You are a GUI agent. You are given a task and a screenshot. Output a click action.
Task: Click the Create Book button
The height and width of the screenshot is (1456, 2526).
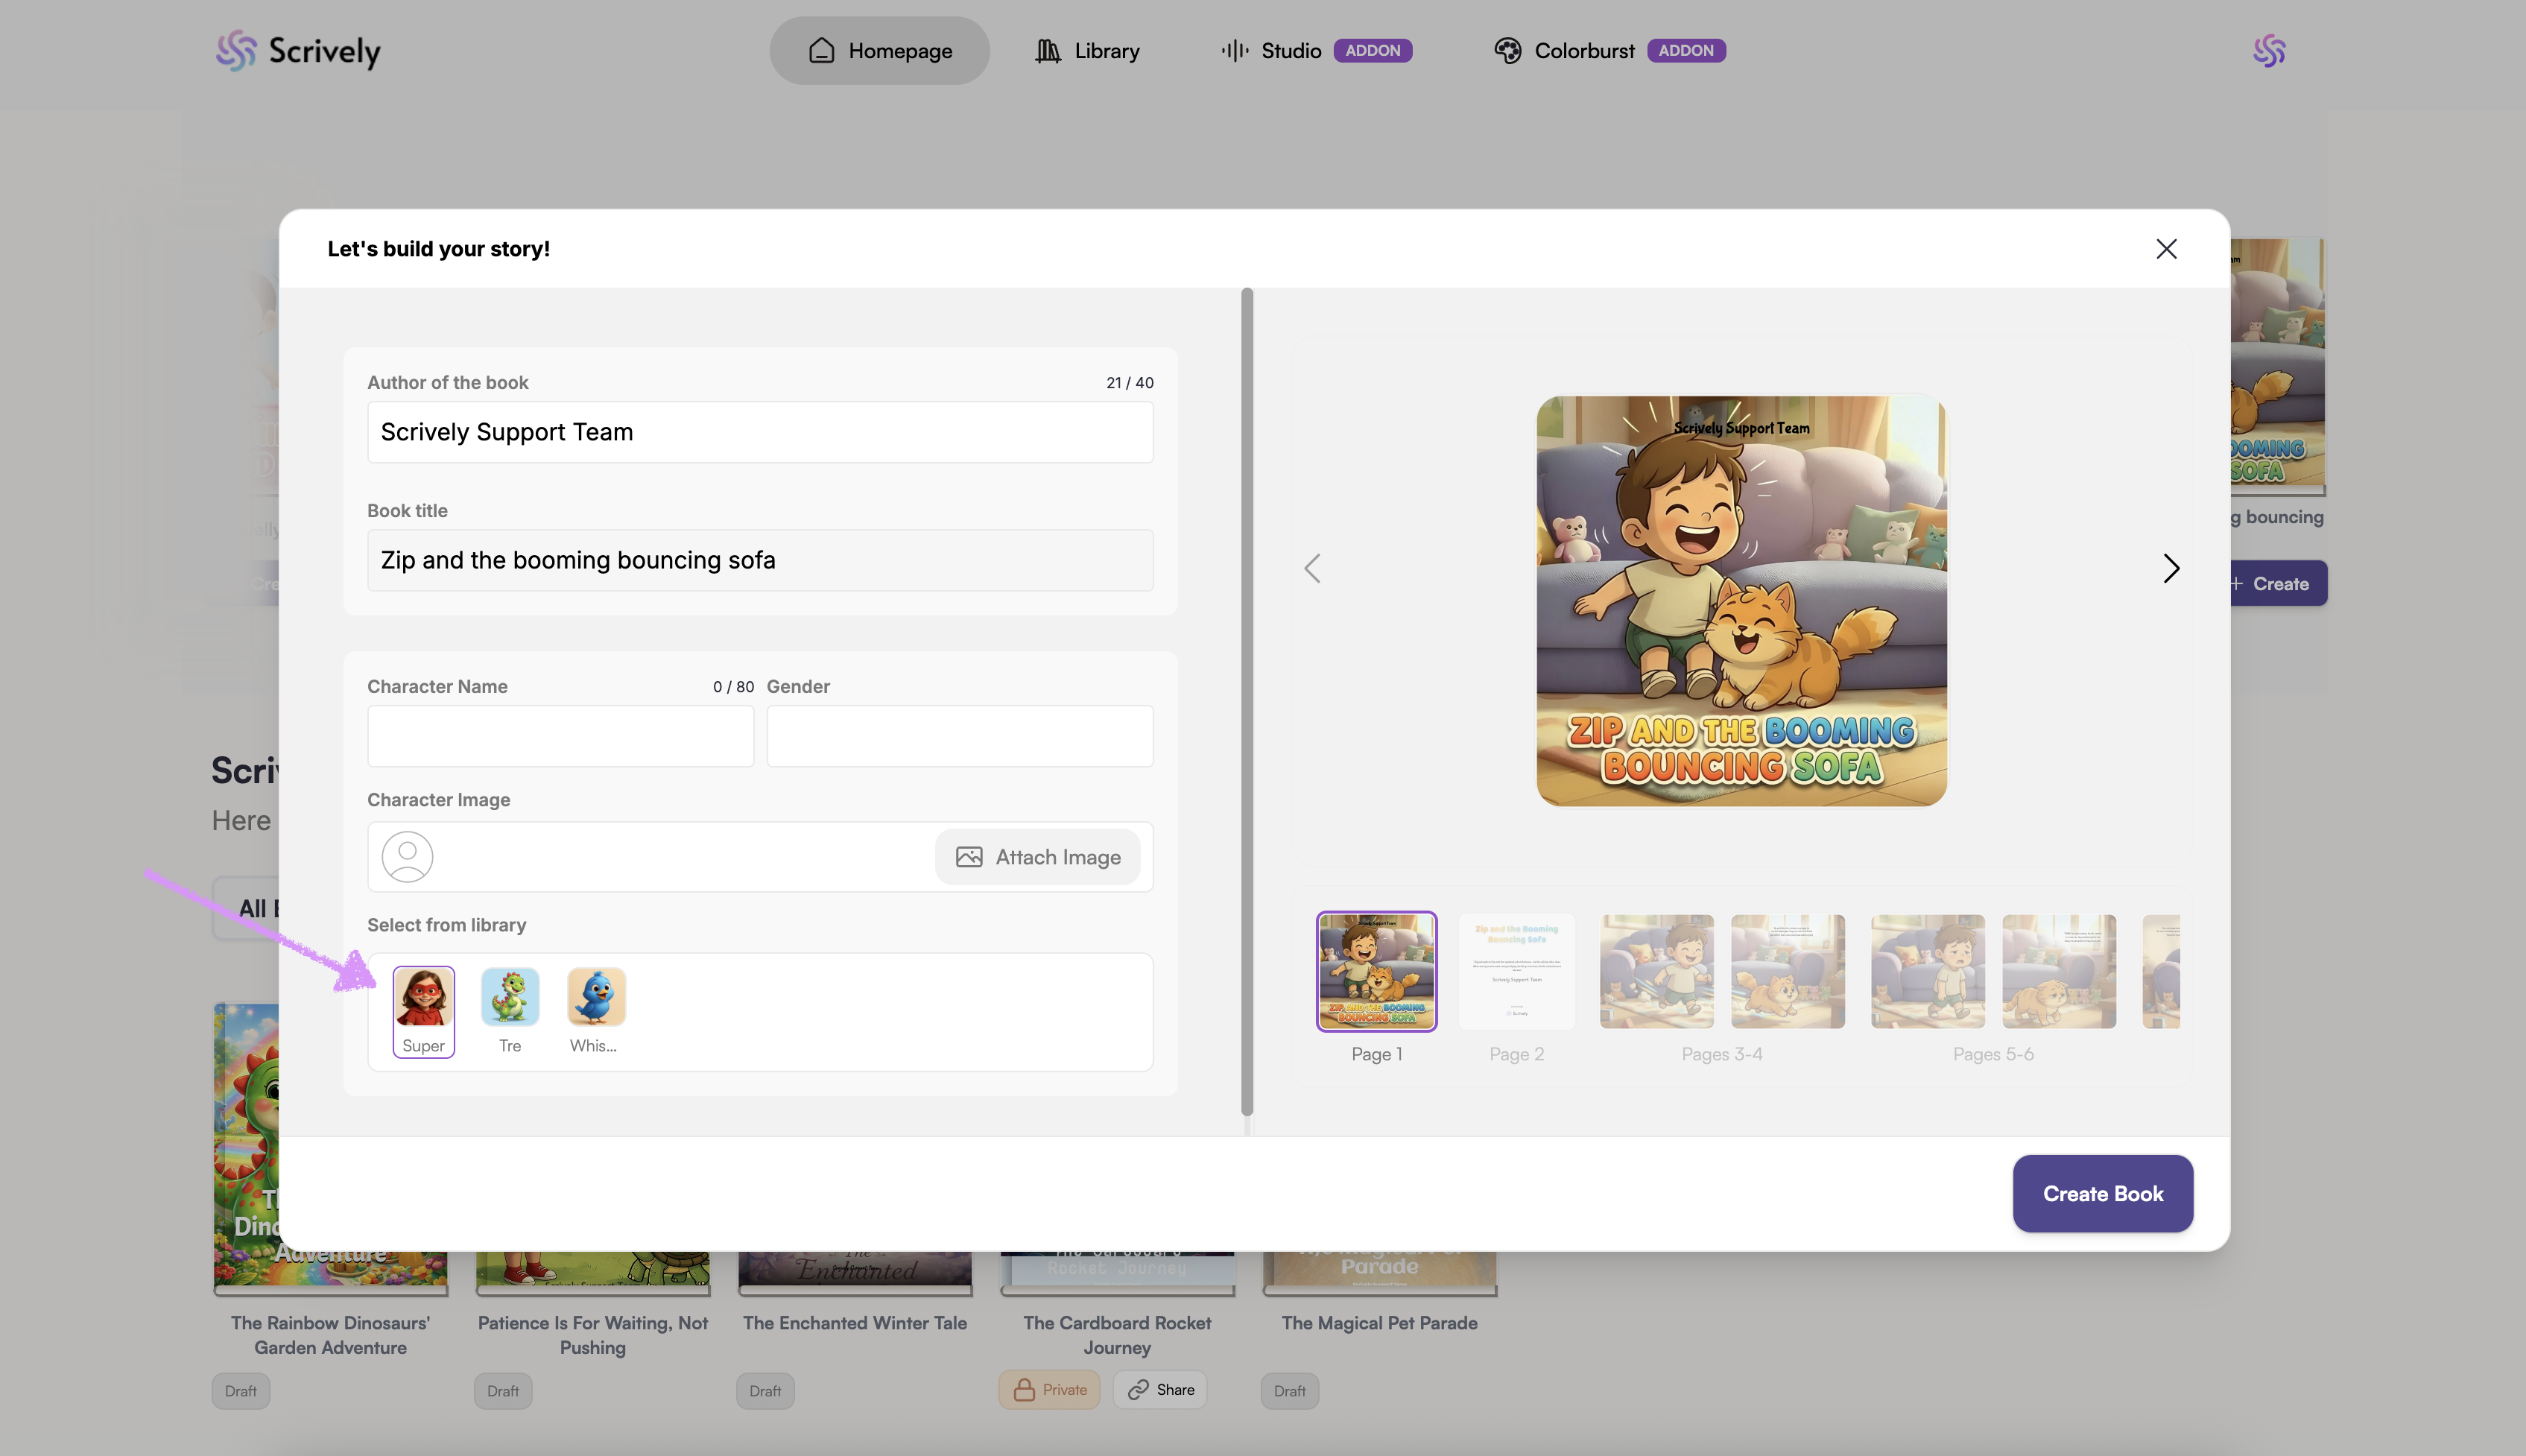click(x=2102, y=1193)
